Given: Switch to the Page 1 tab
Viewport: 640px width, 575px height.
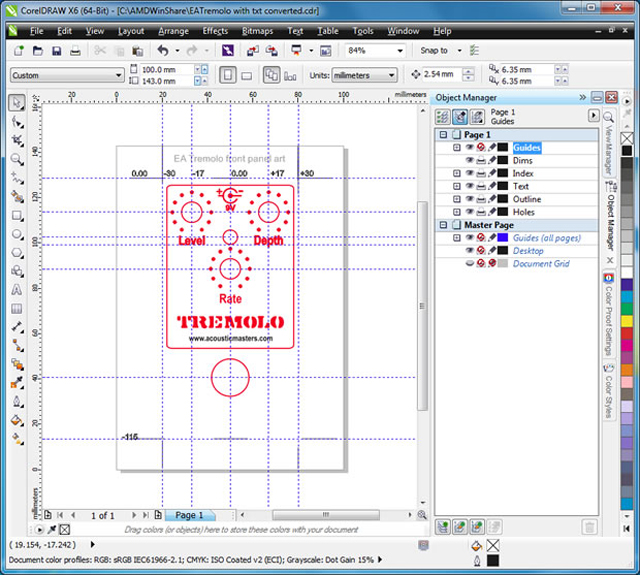Looking at the screenshot, I should (x=190, y=515).
